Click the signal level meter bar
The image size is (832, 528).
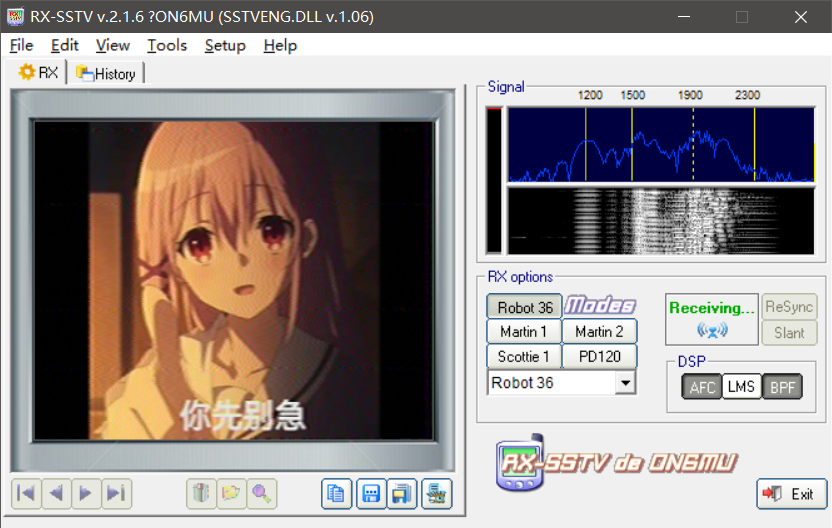point(494,180)
